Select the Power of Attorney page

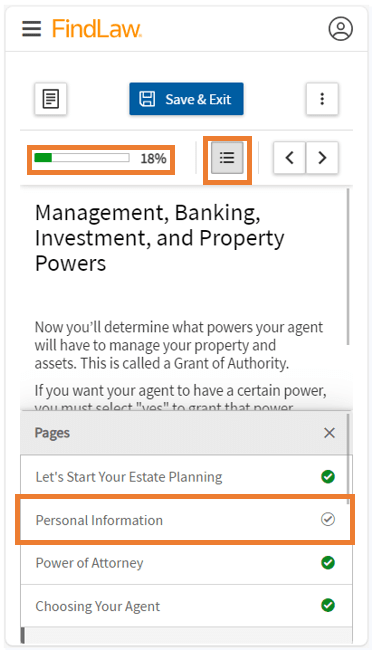(x=186, y=563)
